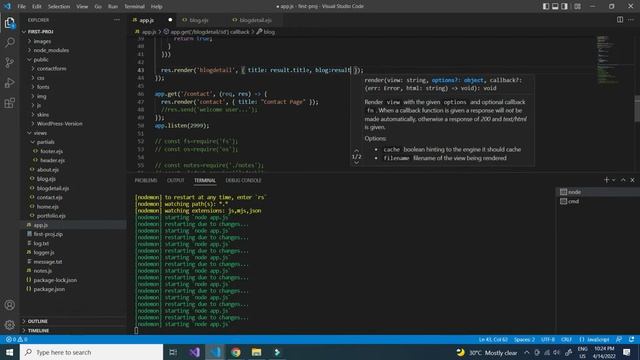Open header.ejs in the explorer
The image size is (640, 360).
(73, 160)
